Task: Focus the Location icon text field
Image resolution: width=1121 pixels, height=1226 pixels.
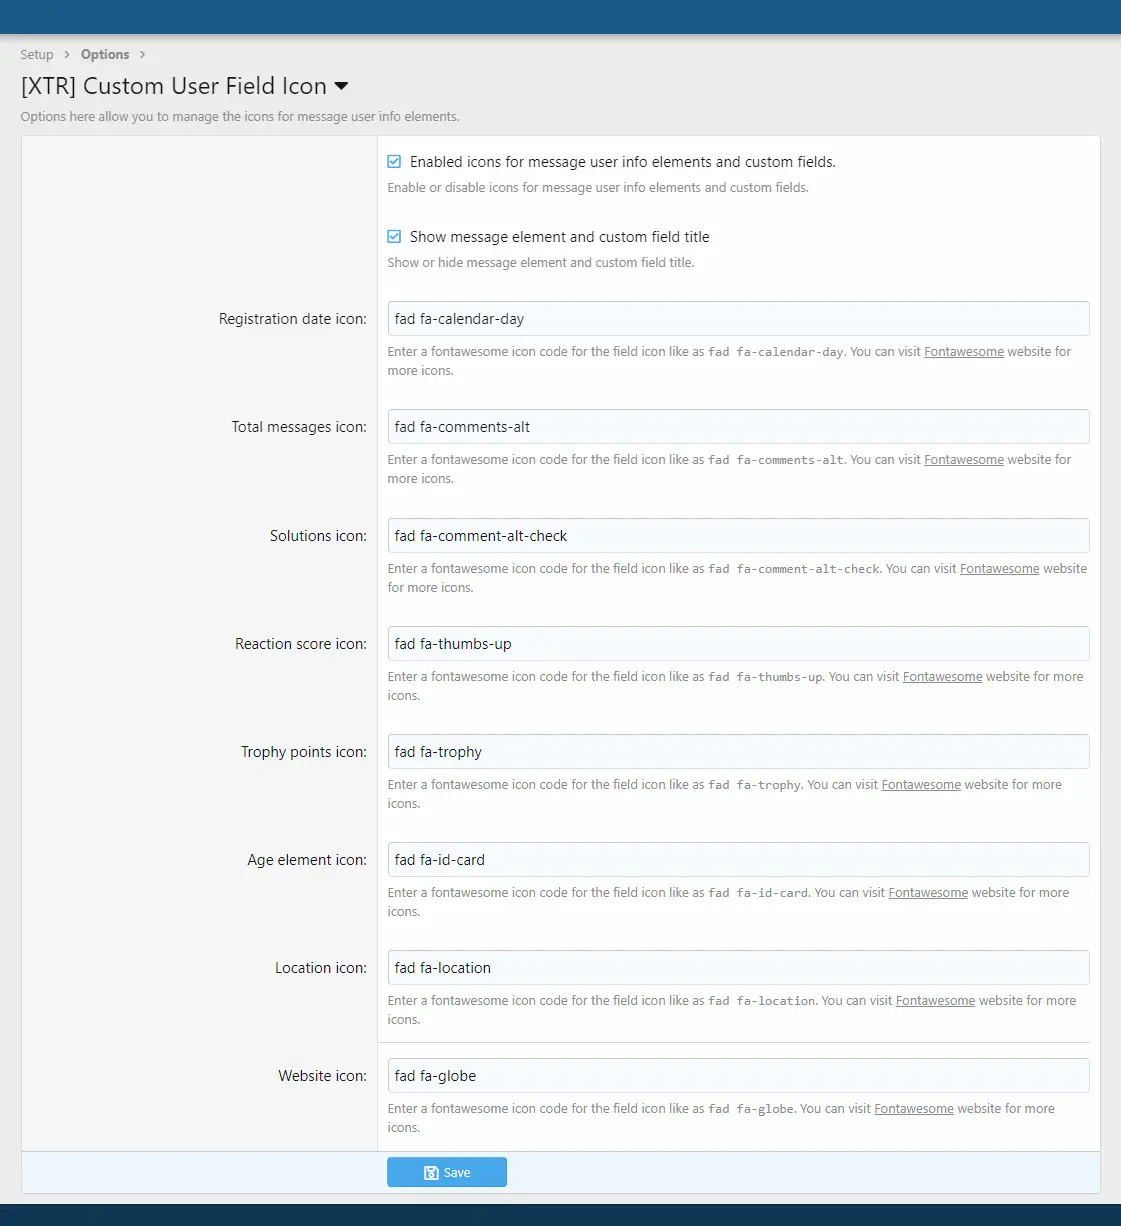Action: [738, 968]
